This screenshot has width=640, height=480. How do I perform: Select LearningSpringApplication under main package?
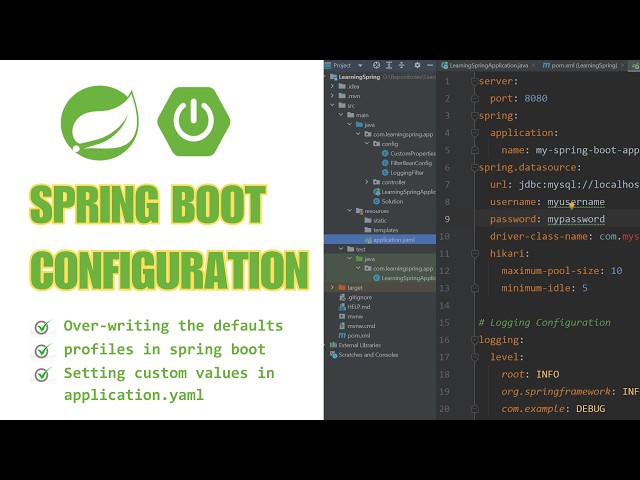404,192
